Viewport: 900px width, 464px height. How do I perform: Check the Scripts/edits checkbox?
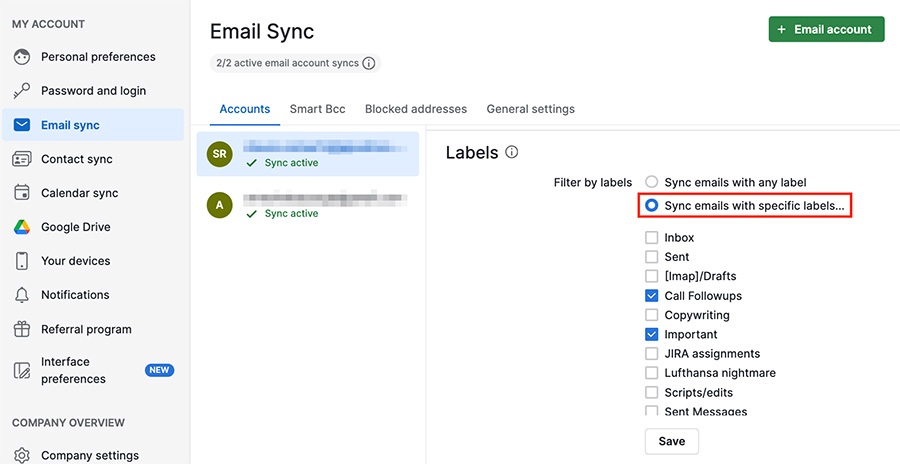[651, 393]
